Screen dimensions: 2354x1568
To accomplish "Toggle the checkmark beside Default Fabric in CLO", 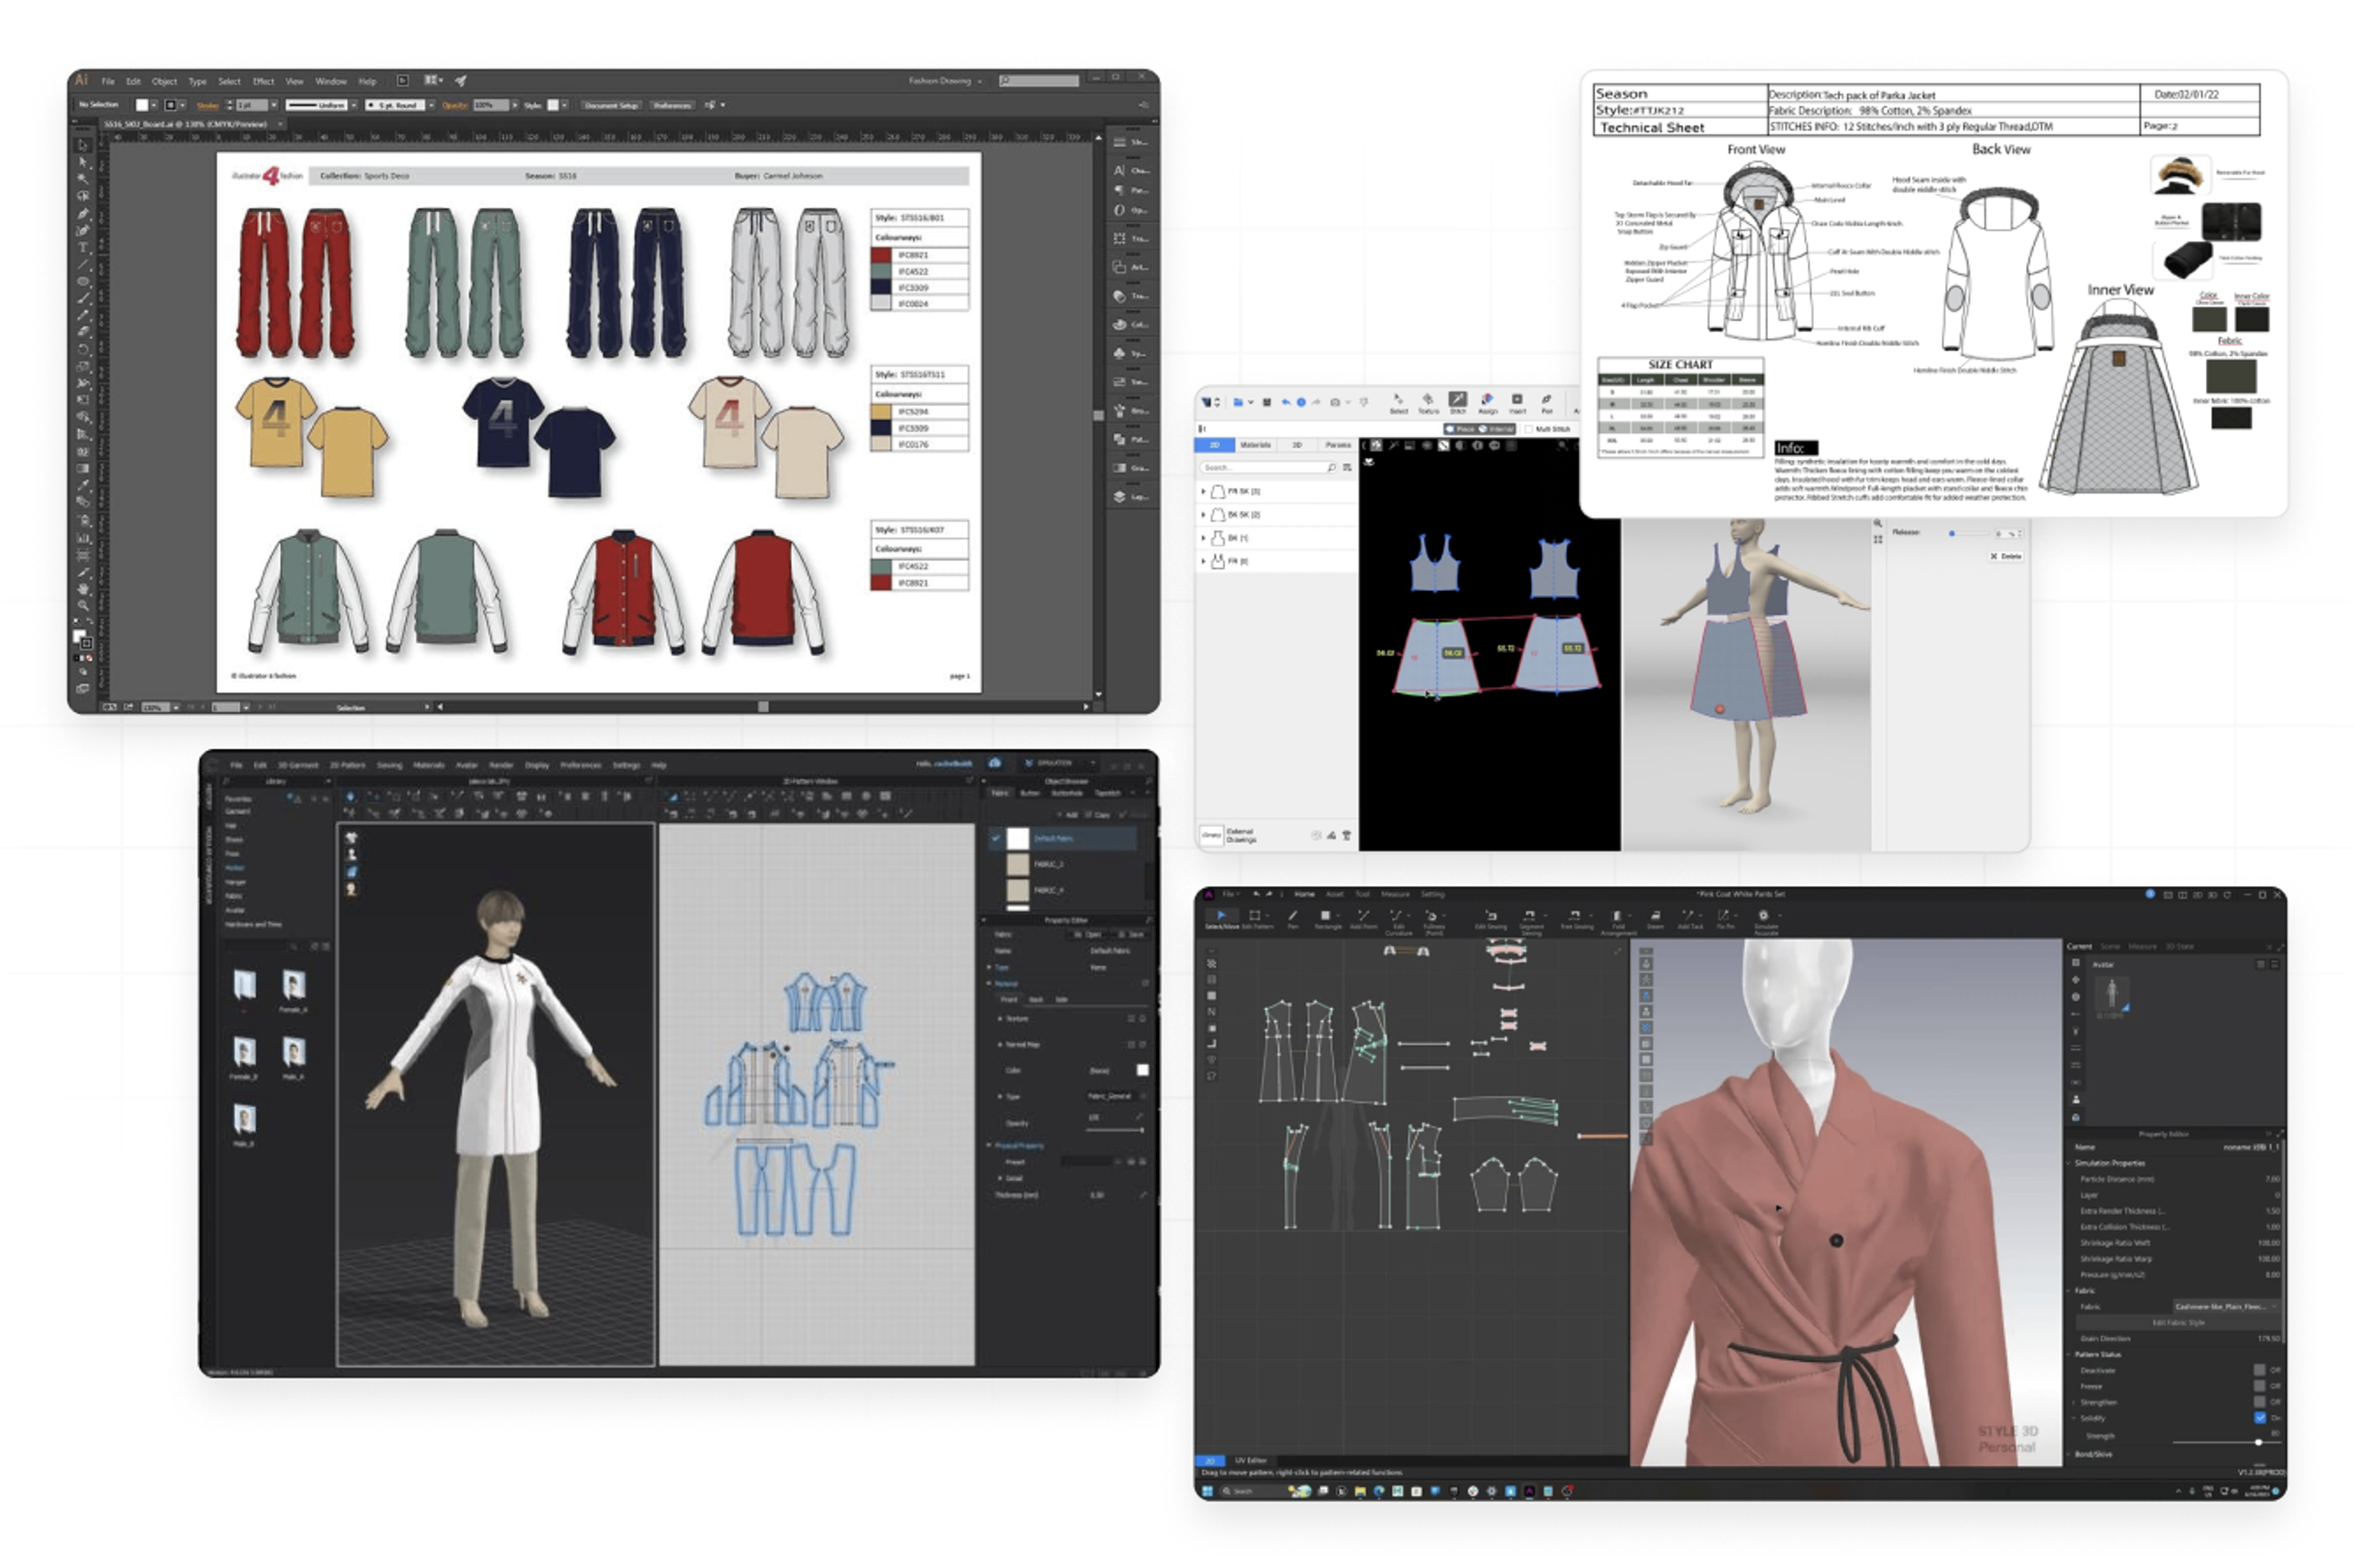I will [995, 838].
